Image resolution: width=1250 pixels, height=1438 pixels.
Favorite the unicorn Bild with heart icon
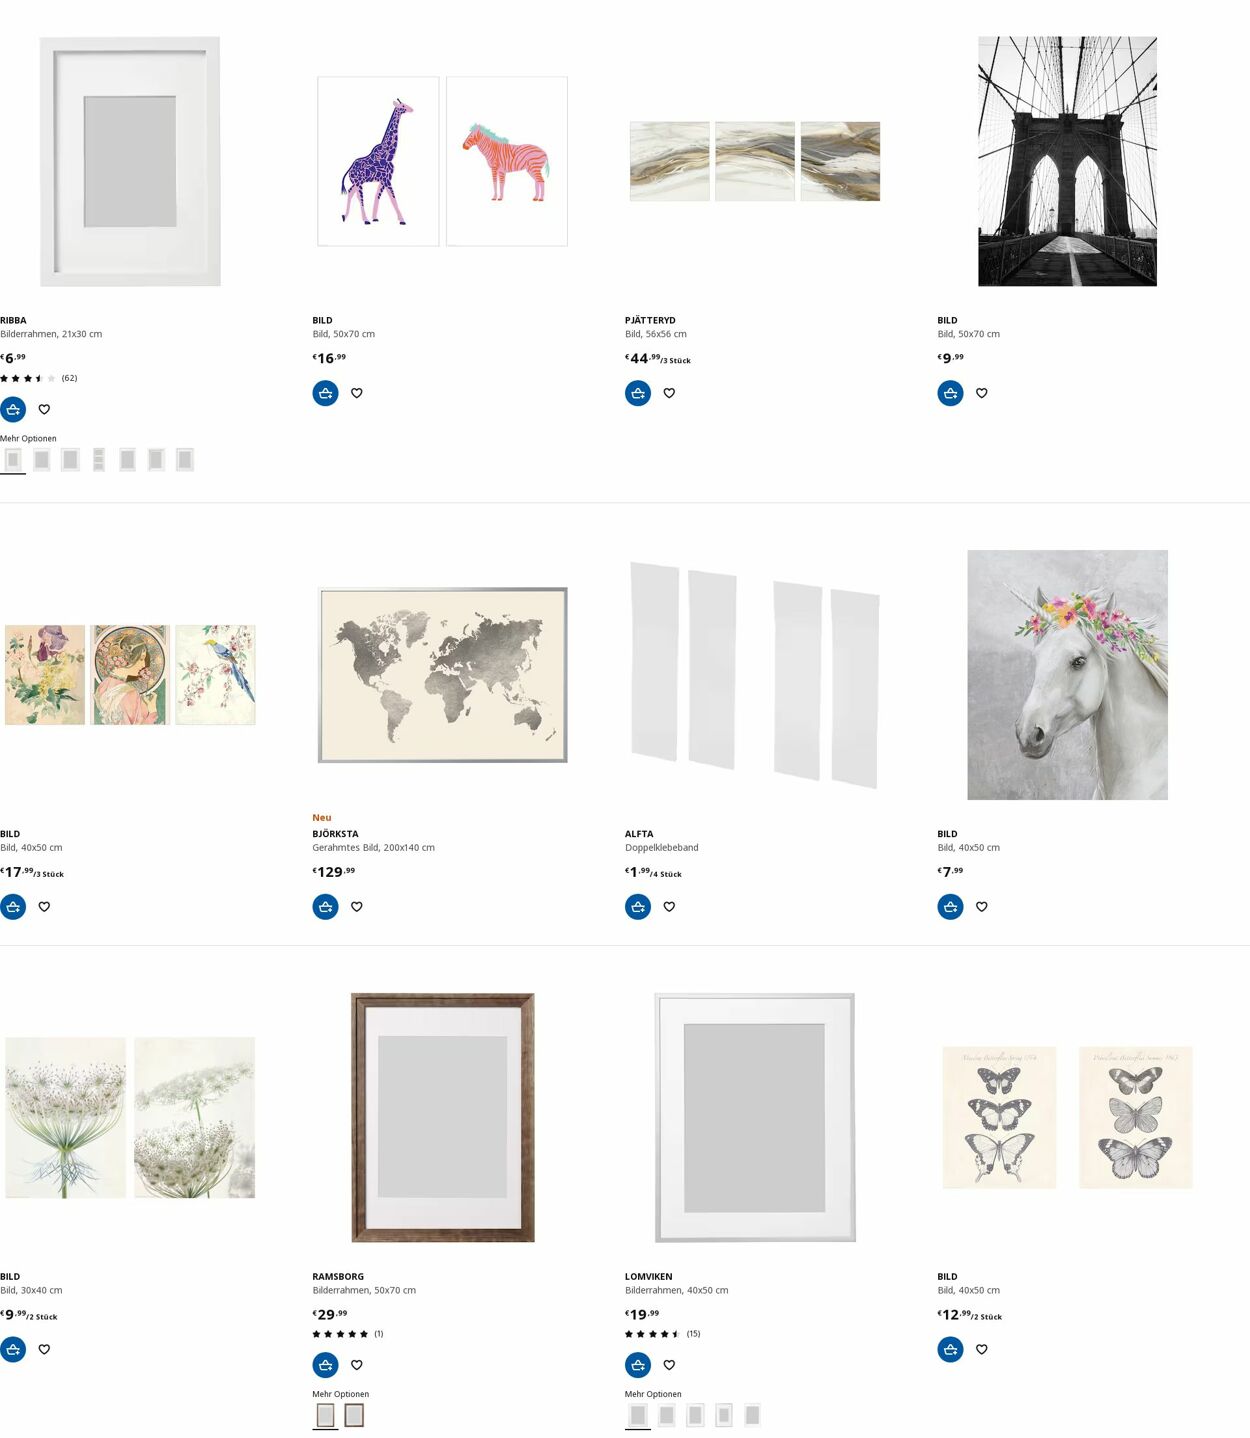pyautogui.click(x=982, y=907)
